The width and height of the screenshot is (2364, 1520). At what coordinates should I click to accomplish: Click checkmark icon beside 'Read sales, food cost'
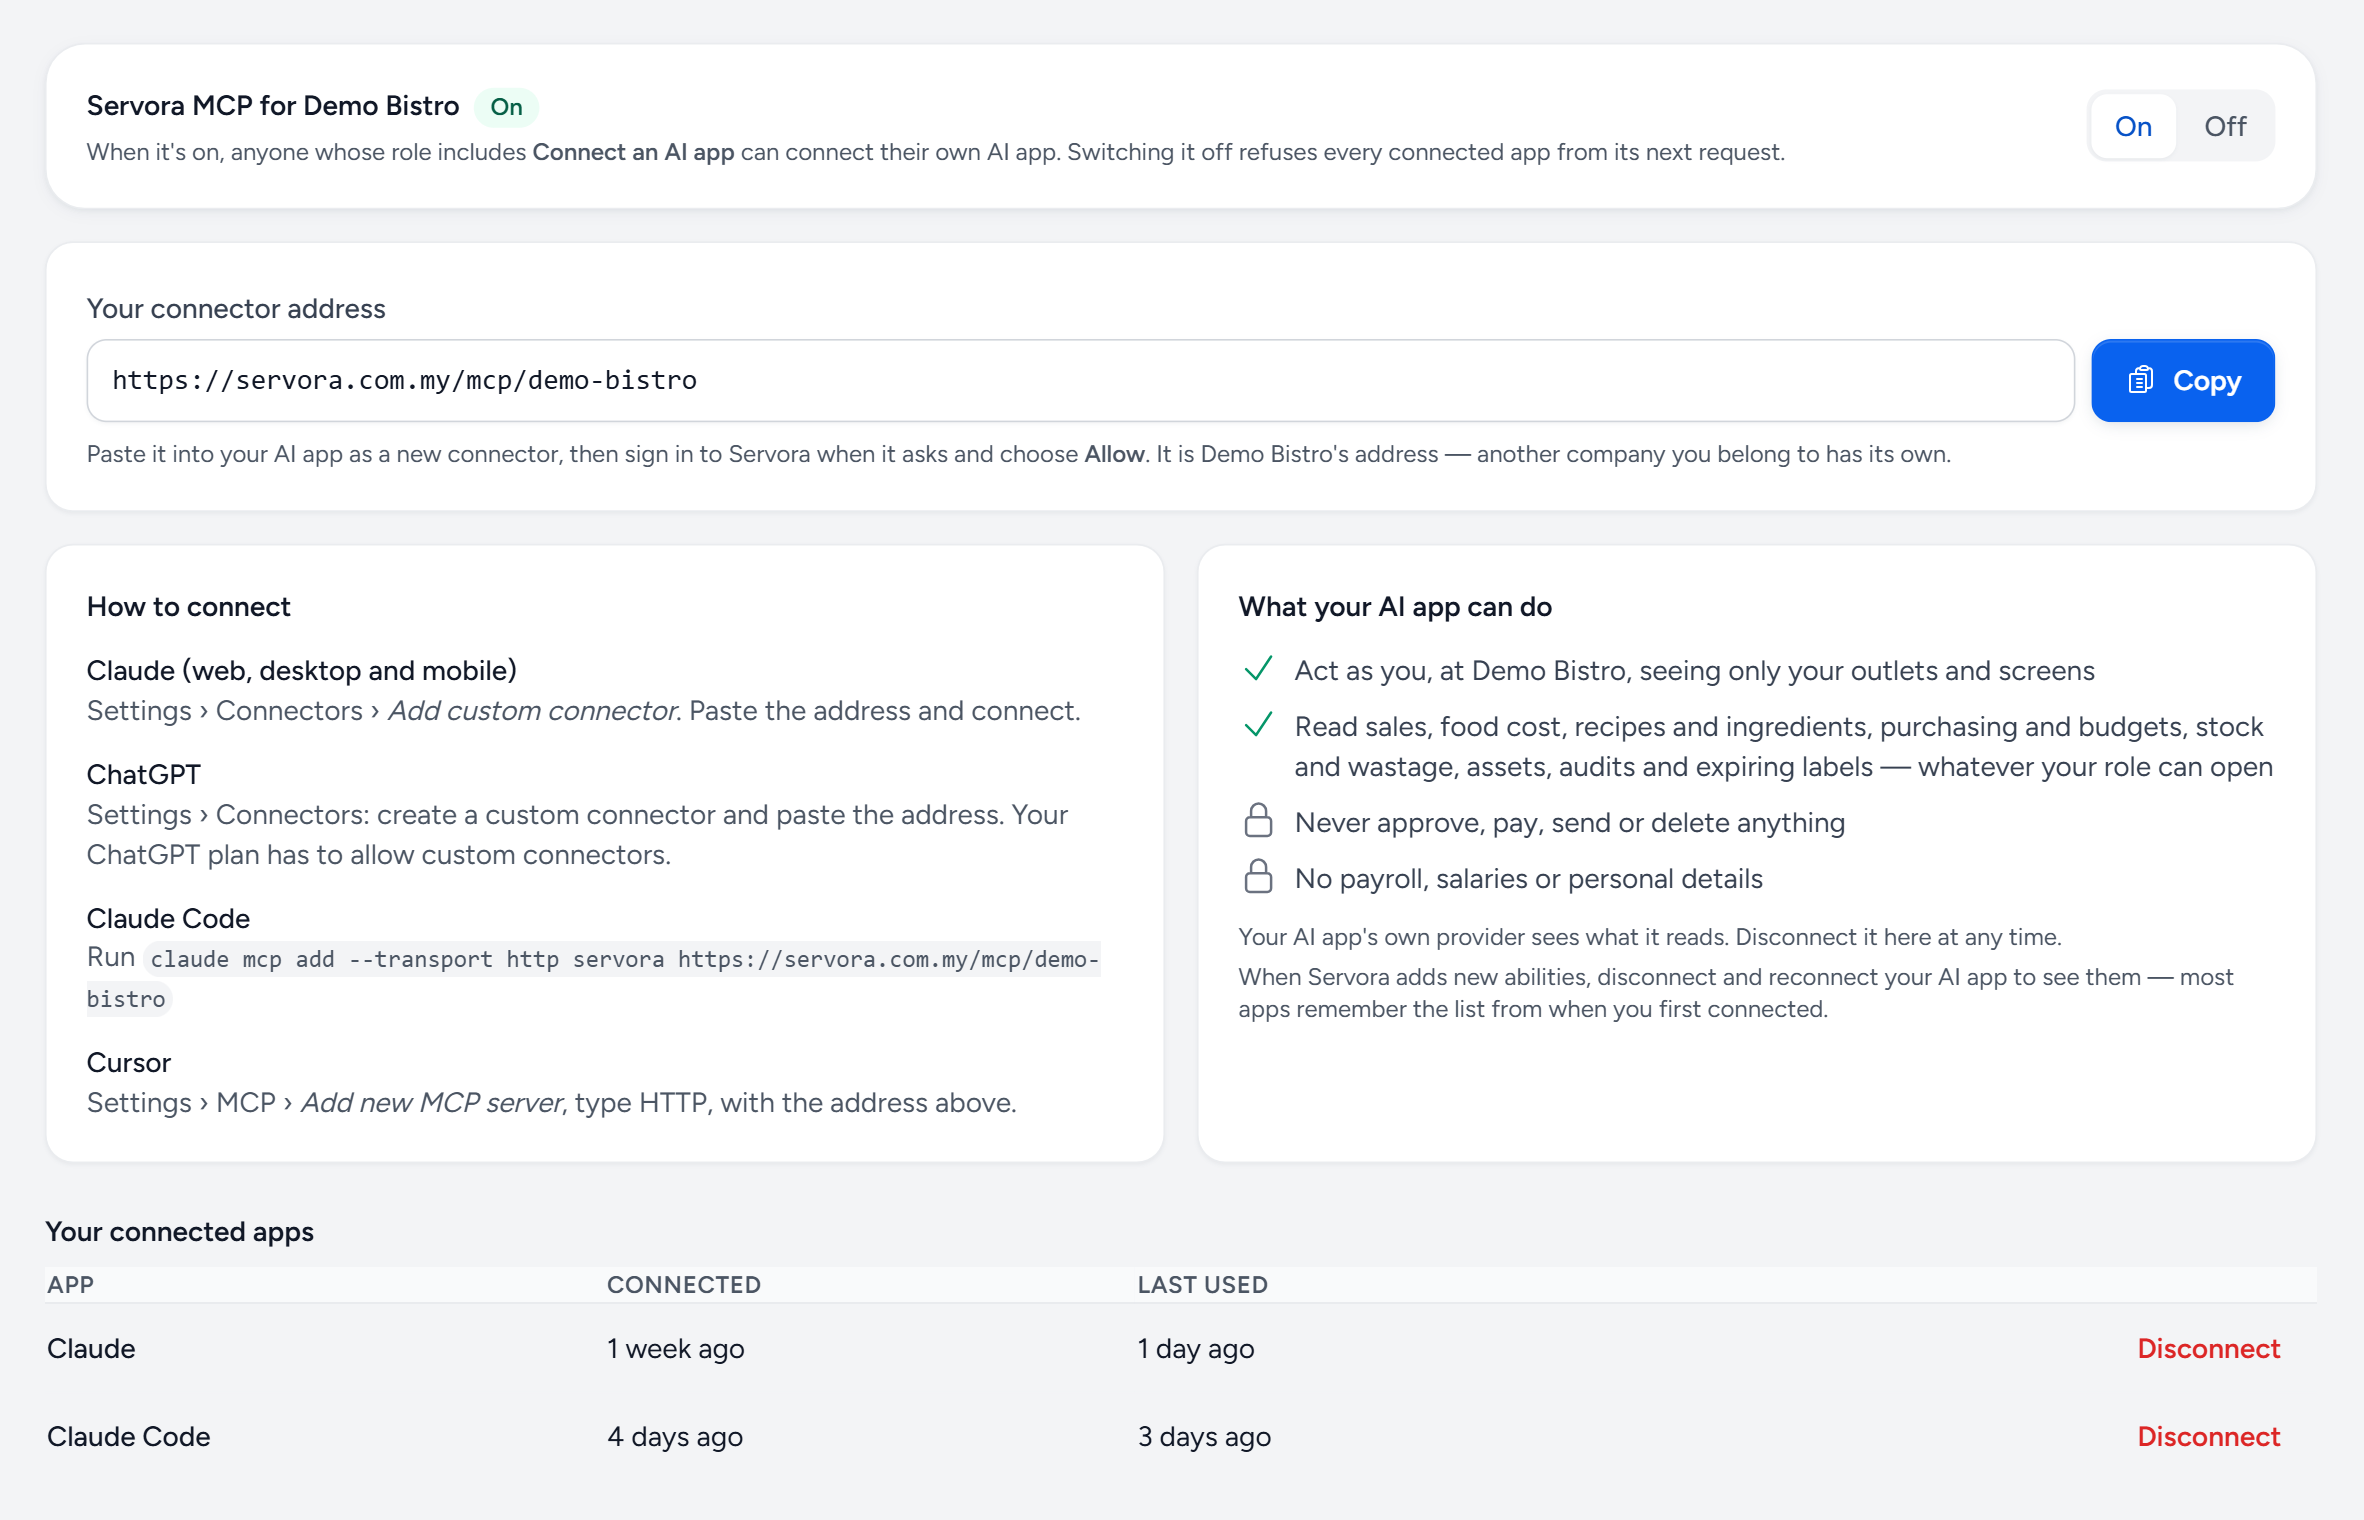coord(1258,724)
